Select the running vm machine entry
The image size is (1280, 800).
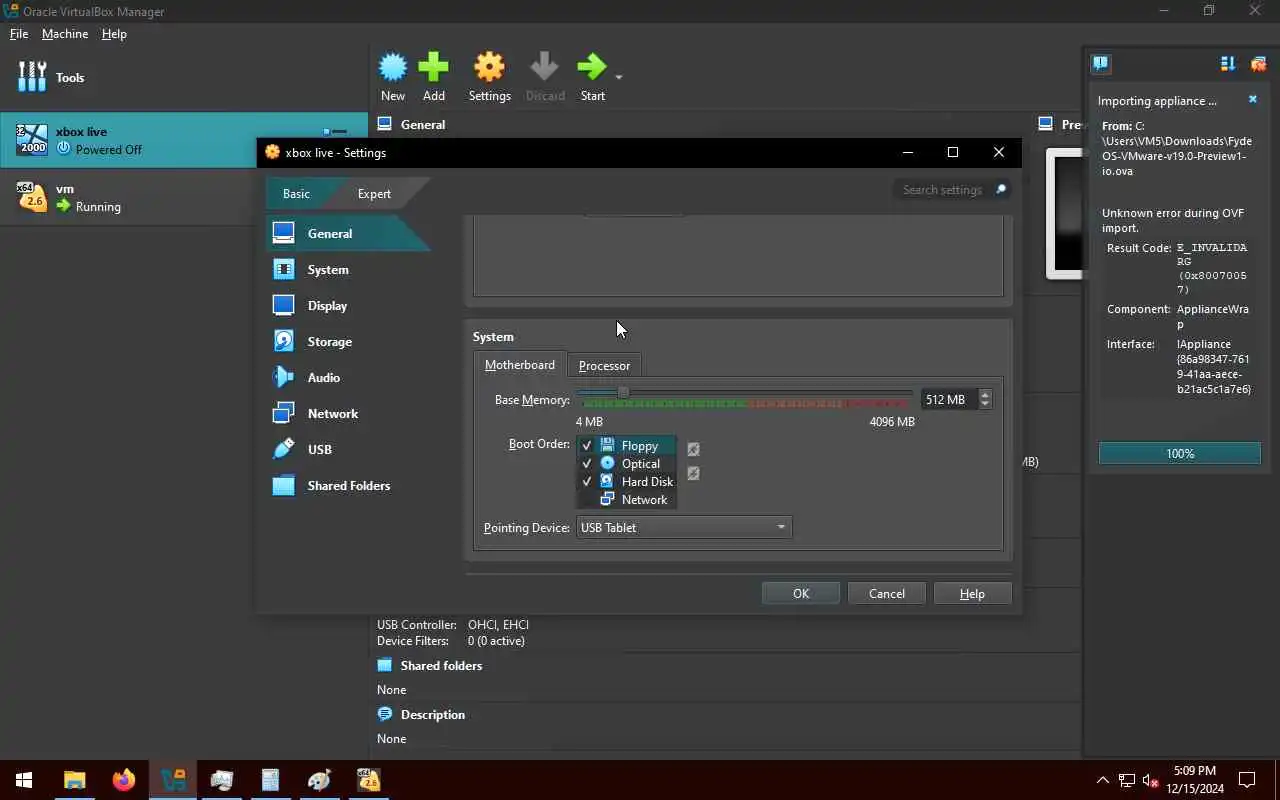click(x=184, y=197)
